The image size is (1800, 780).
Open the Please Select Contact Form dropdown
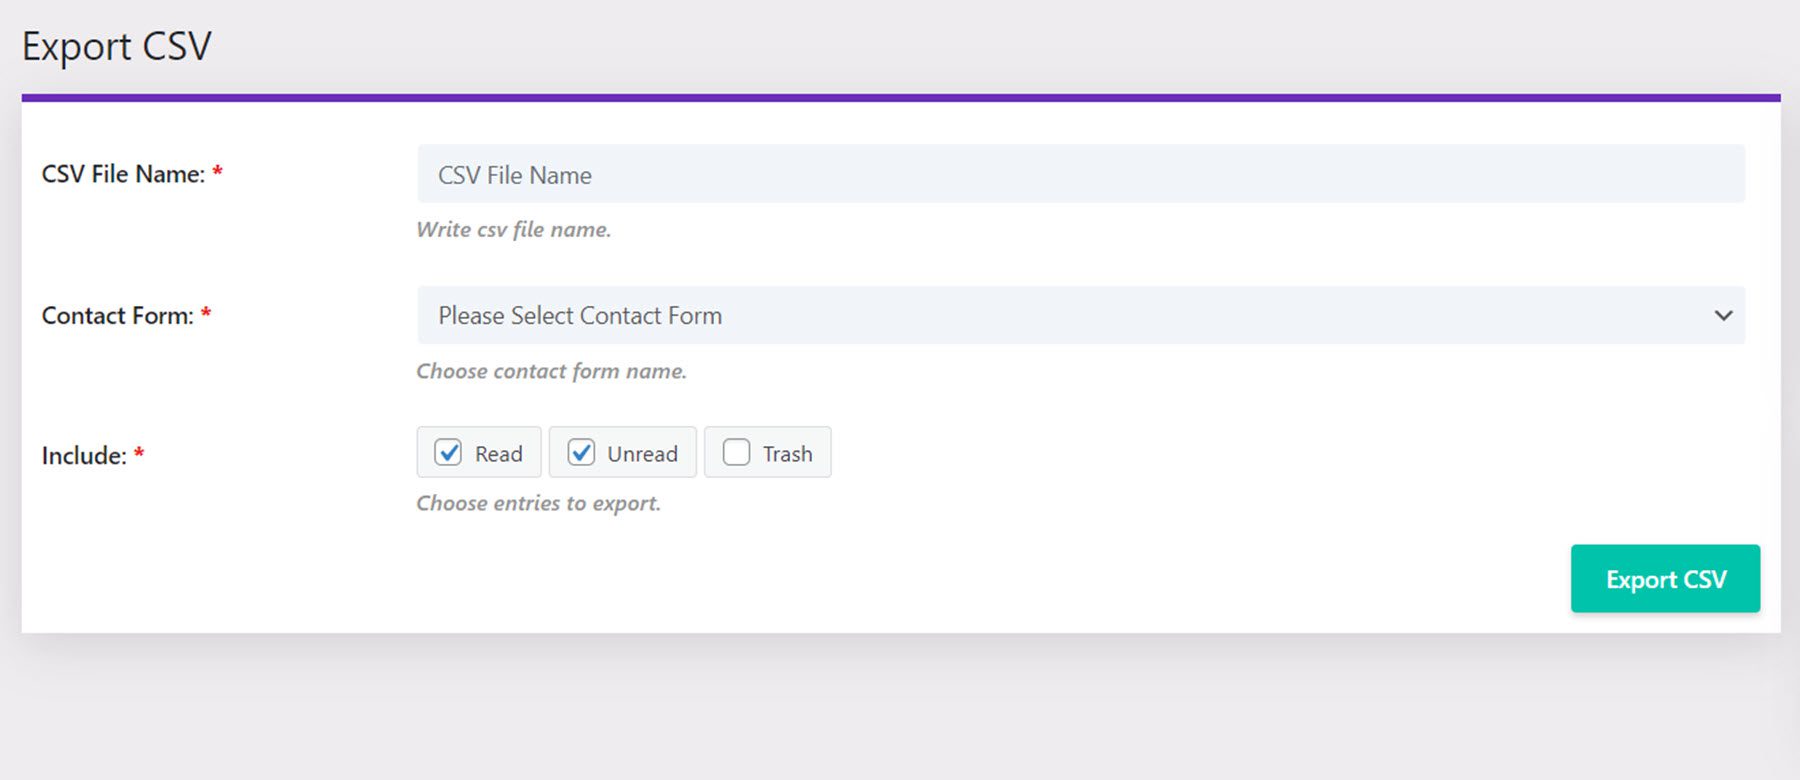click(x=1060, y=316)
